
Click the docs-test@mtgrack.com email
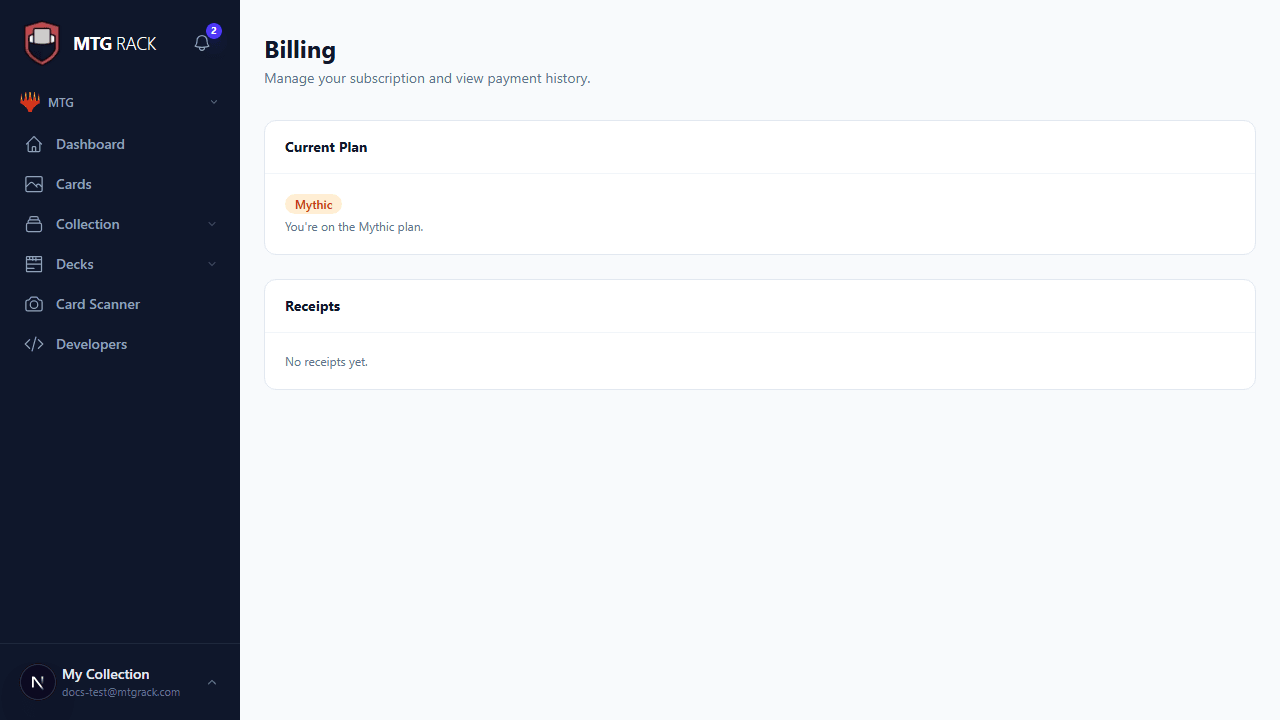(x=121, y=692)
